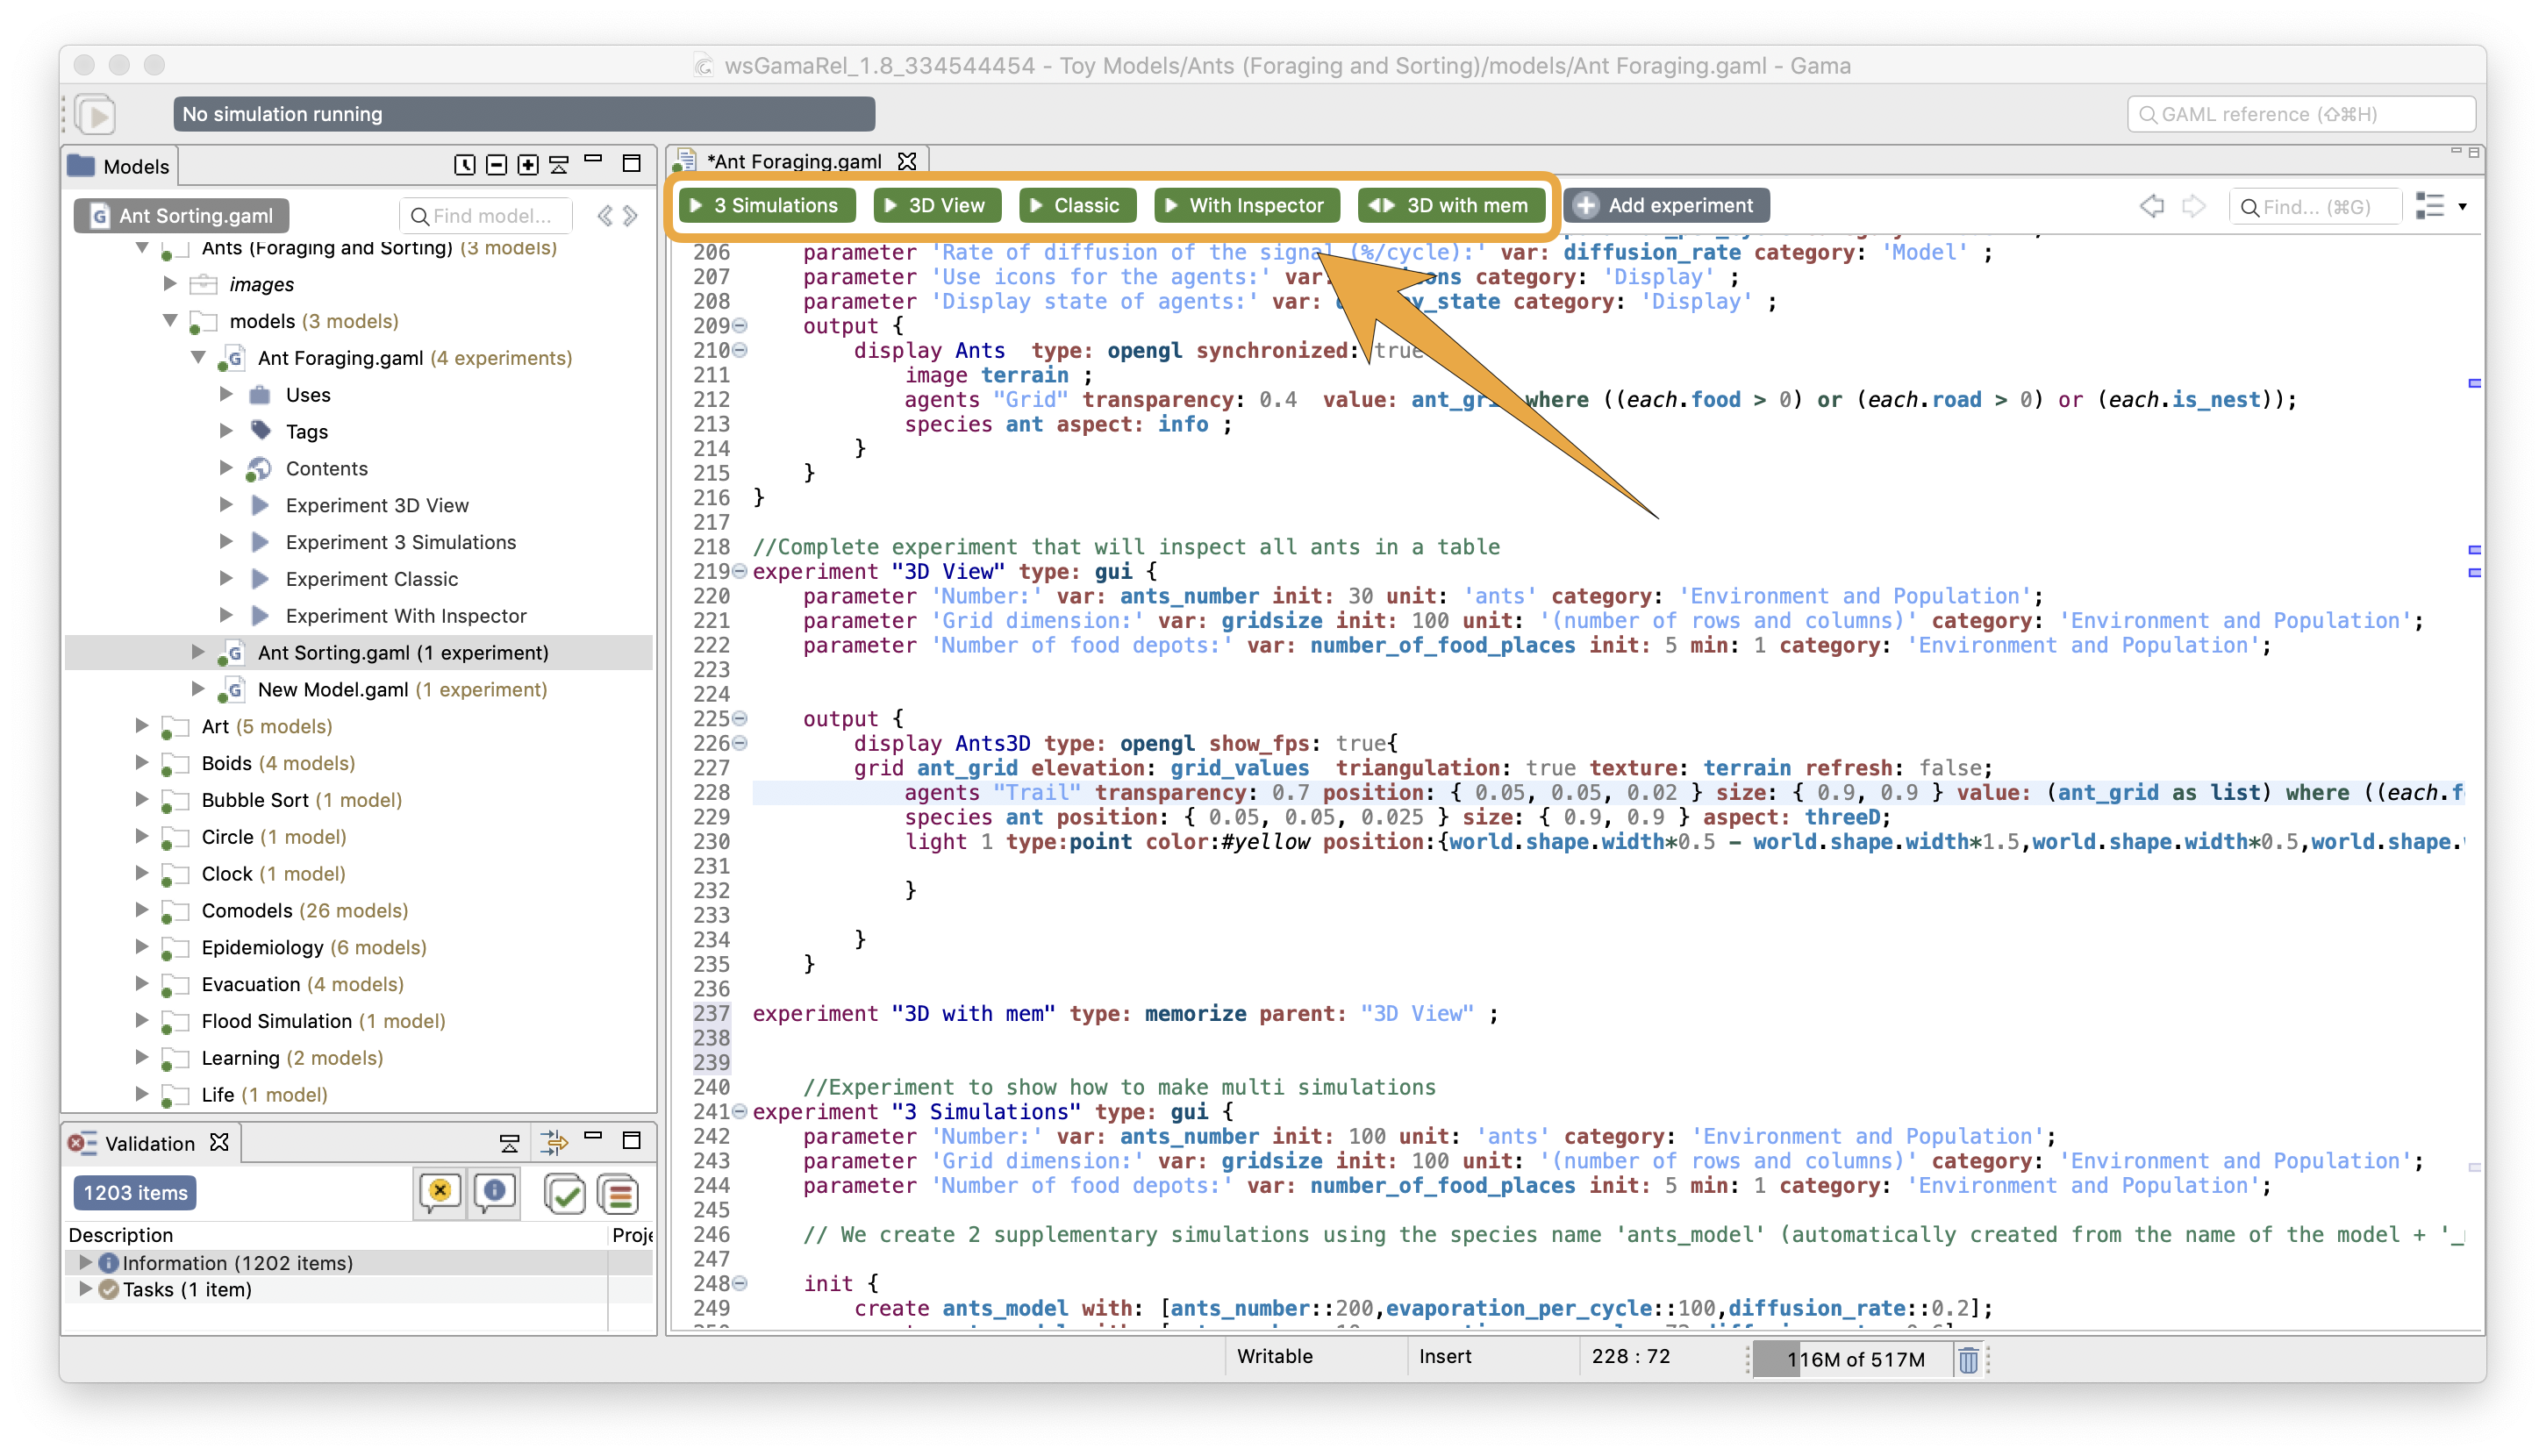Click the Add experiment button
This screenshot has height=1456, width=2546.
click(1666, 205)
